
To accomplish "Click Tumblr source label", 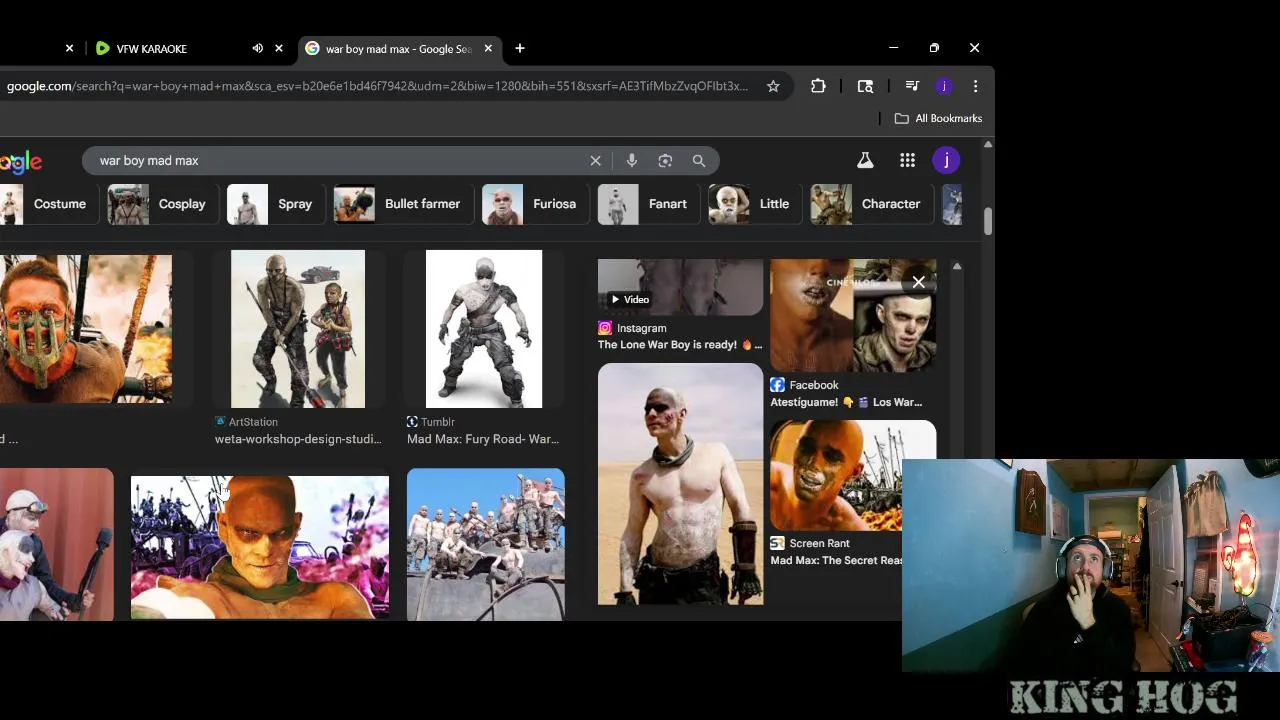I will (438, 422).
